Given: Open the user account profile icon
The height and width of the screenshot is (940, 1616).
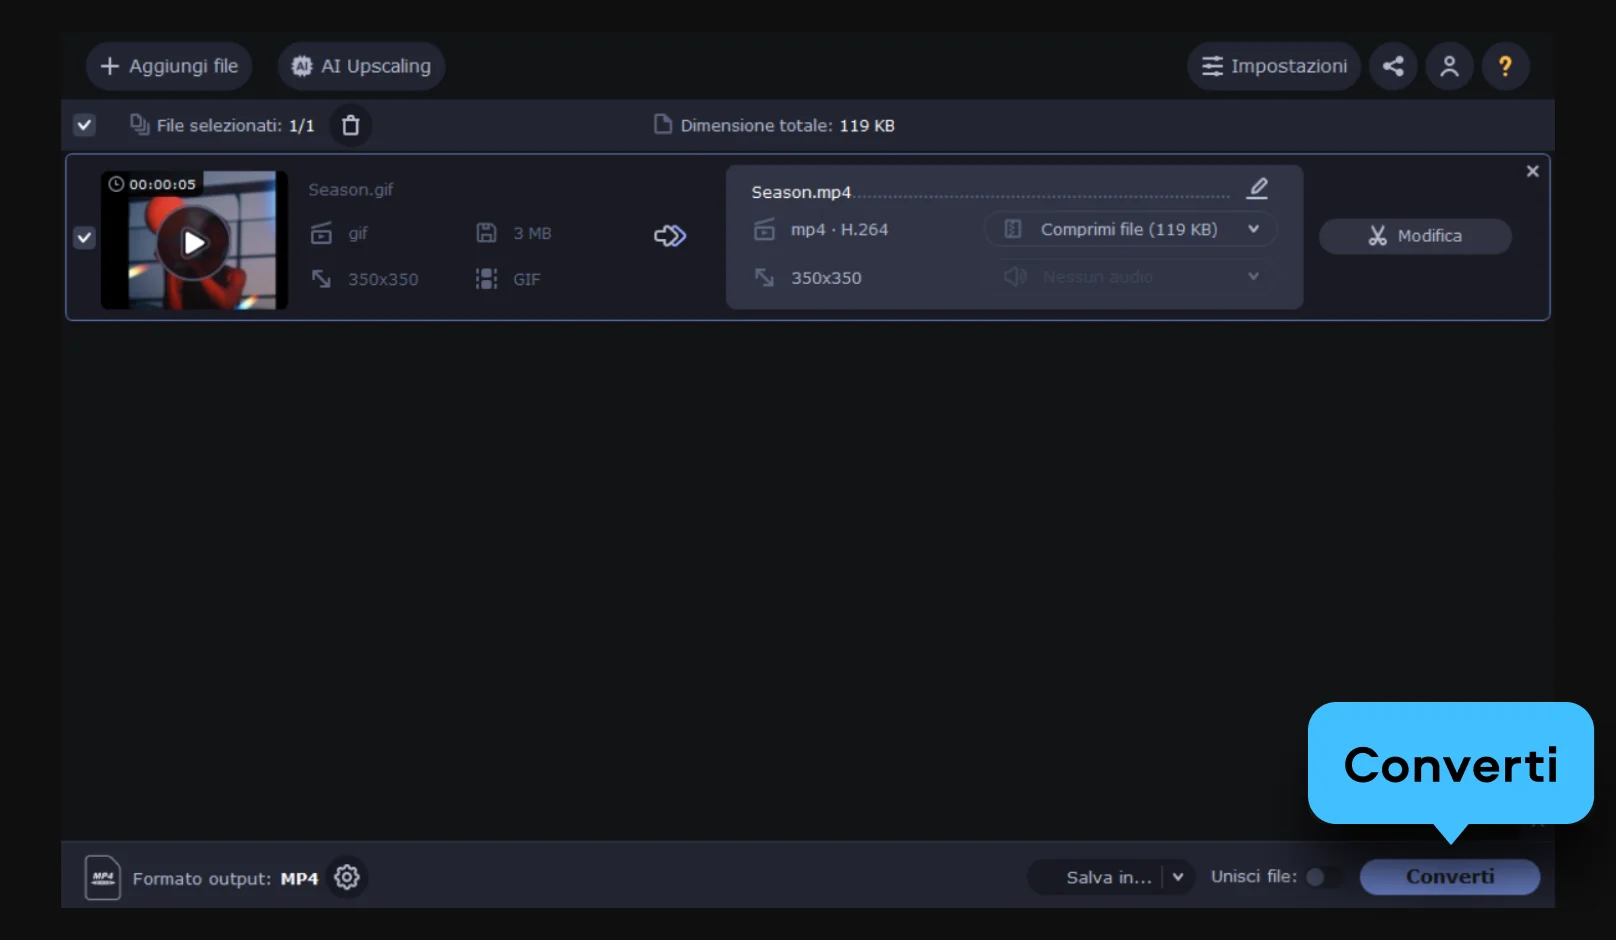Looking at the screenshot, I should [1449, 66].
